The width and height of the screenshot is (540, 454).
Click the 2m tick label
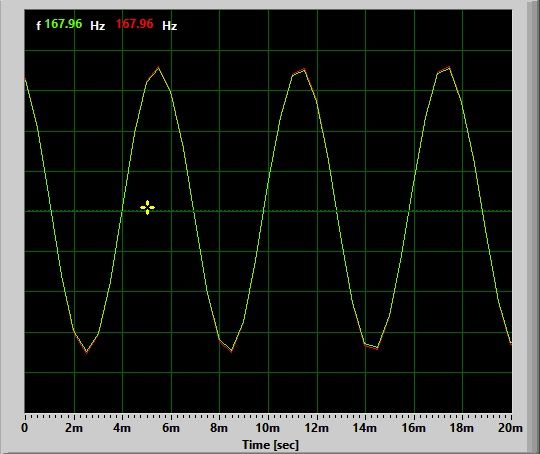pos(74,428)
